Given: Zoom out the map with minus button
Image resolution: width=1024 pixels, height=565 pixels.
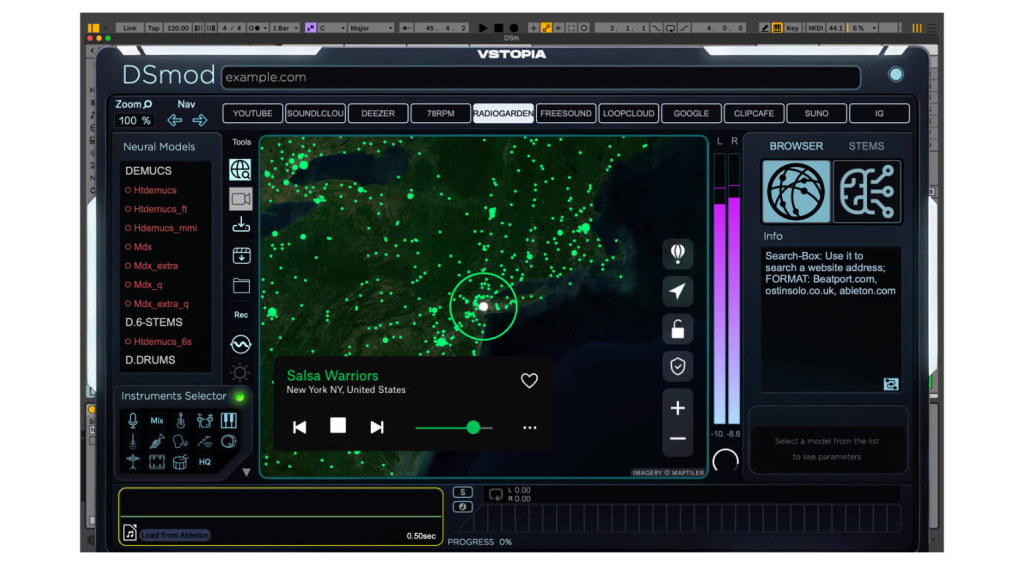Looking at the screenshot, I should pyautogui.click(x=678, y=439).
